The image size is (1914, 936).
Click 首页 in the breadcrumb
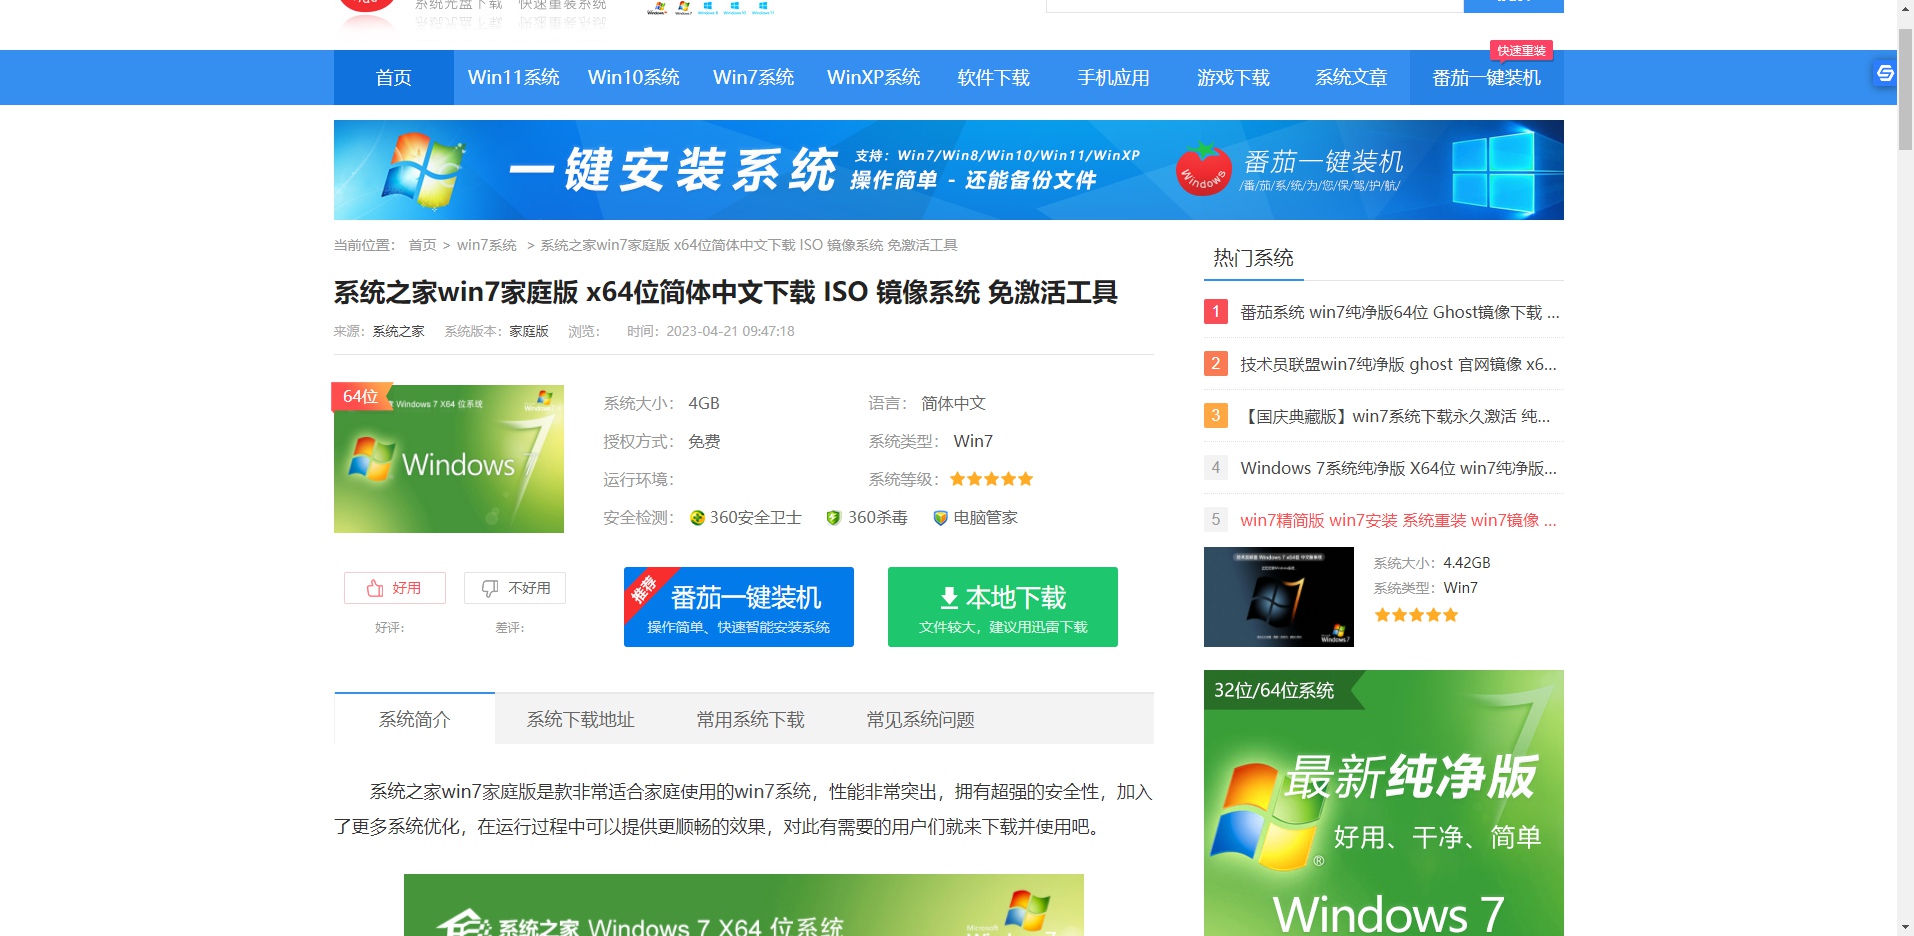click(422, 245)
